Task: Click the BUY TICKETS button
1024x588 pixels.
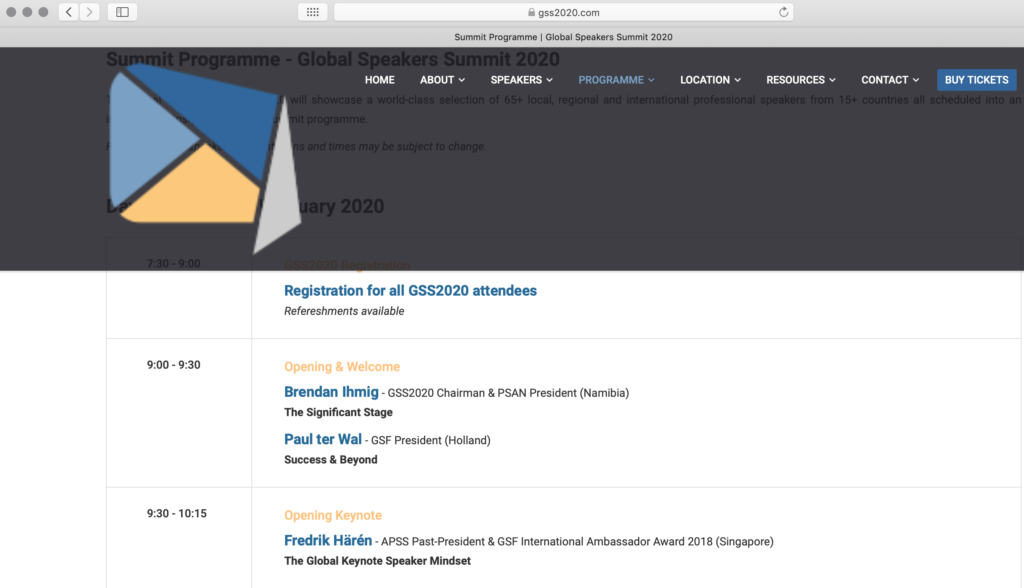Action: tap(976, 80)
